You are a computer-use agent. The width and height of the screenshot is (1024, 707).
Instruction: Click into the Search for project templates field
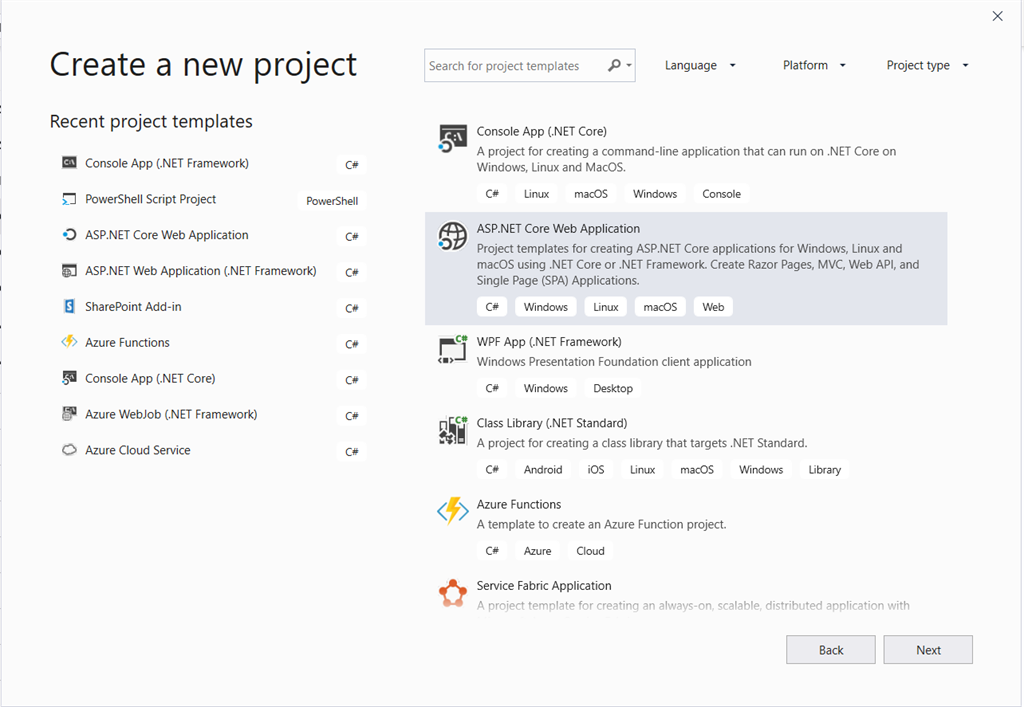(x=515, y=65)
